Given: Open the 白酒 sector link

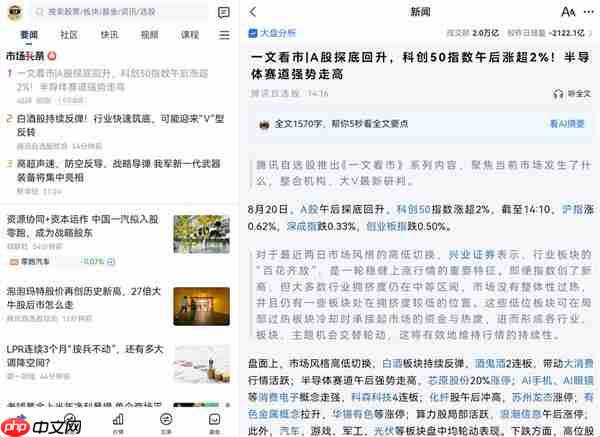Looking at the screenshot, I should pos(392,364).
